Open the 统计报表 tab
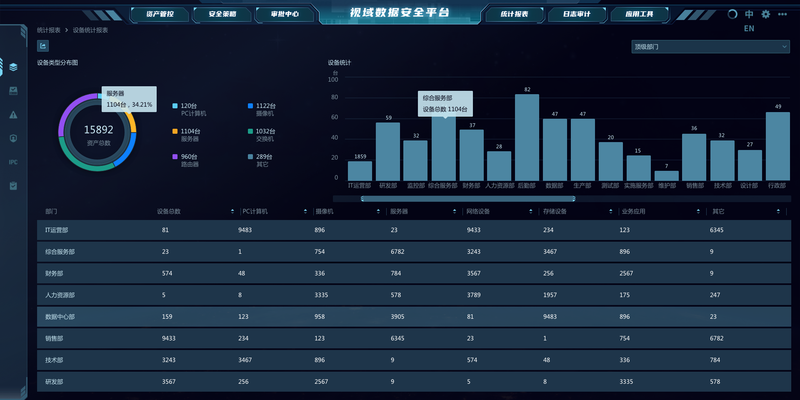 coord(514,14)
